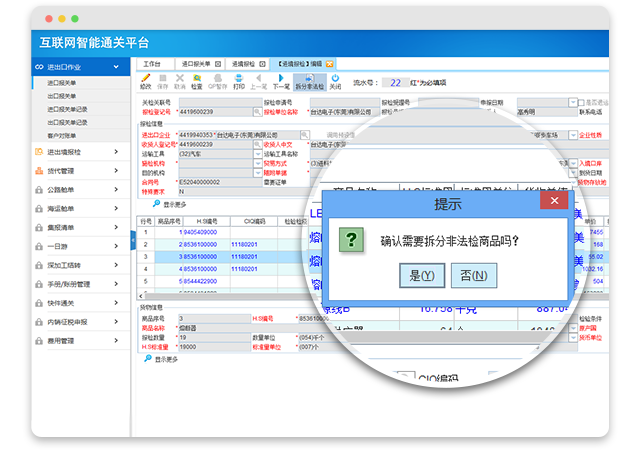
Task: Click the 修改 pencil edit icon
Action: (x=146, y=78)
